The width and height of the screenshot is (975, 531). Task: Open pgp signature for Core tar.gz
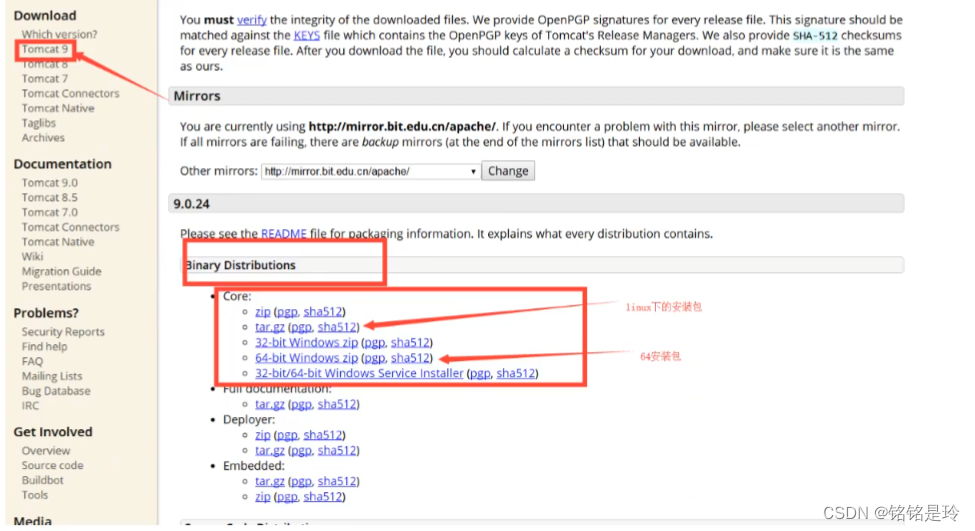coord(301,327)
